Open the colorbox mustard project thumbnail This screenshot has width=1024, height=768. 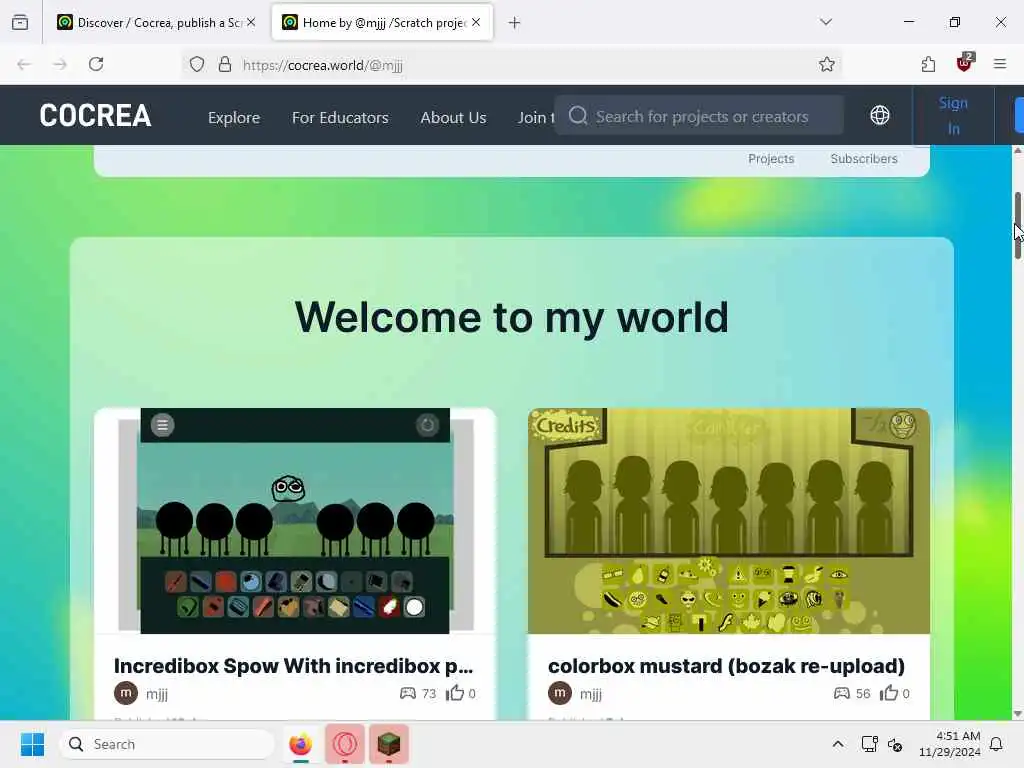[x=729, y=521]
